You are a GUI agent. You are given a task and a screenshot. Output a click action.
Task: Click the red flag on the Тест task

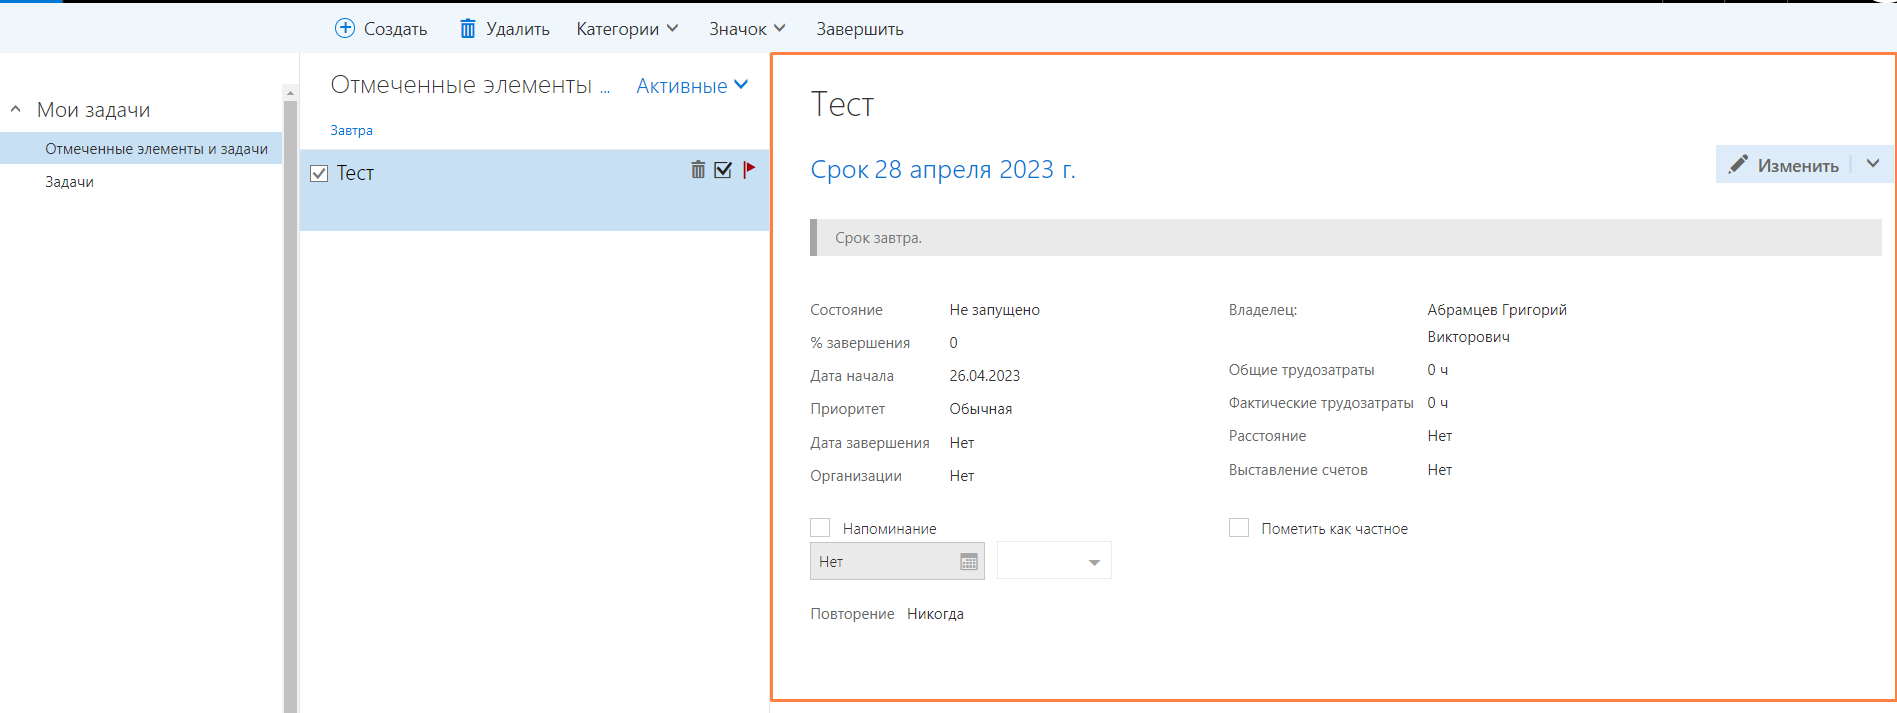pyautogui.click(x=749, y=170)
